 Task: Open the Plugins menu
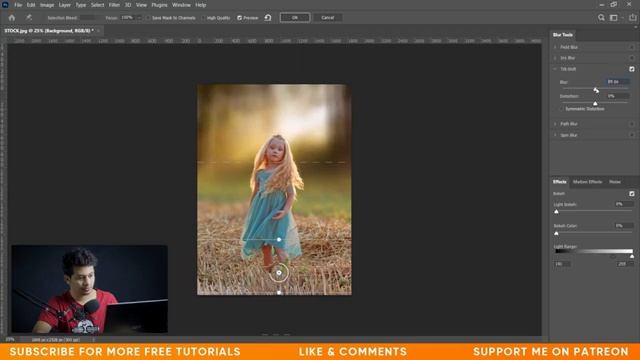(159, 5)
